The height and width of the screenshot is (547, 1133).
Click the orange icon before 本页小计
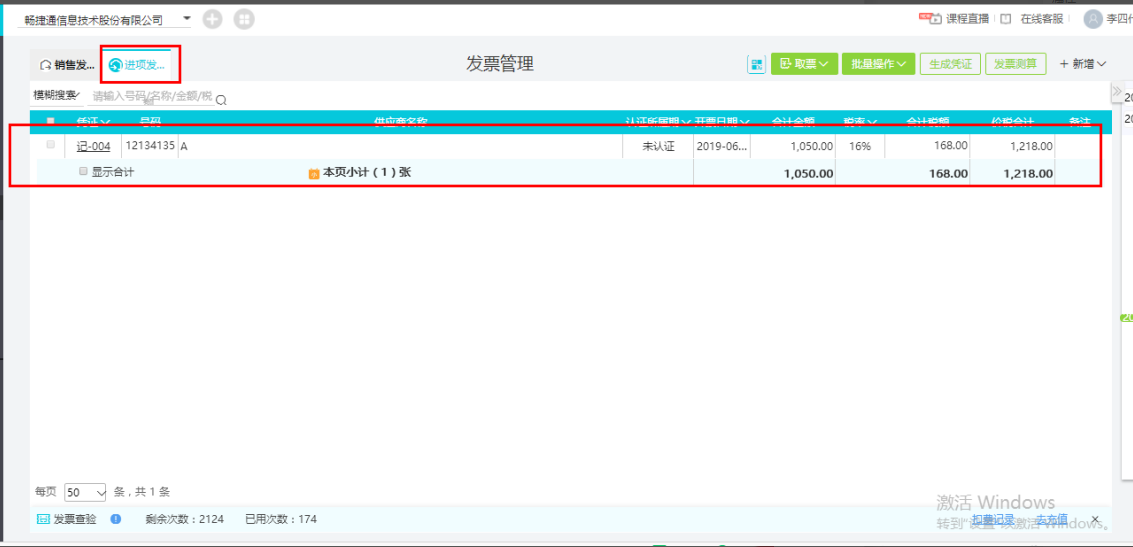point(314,173)
